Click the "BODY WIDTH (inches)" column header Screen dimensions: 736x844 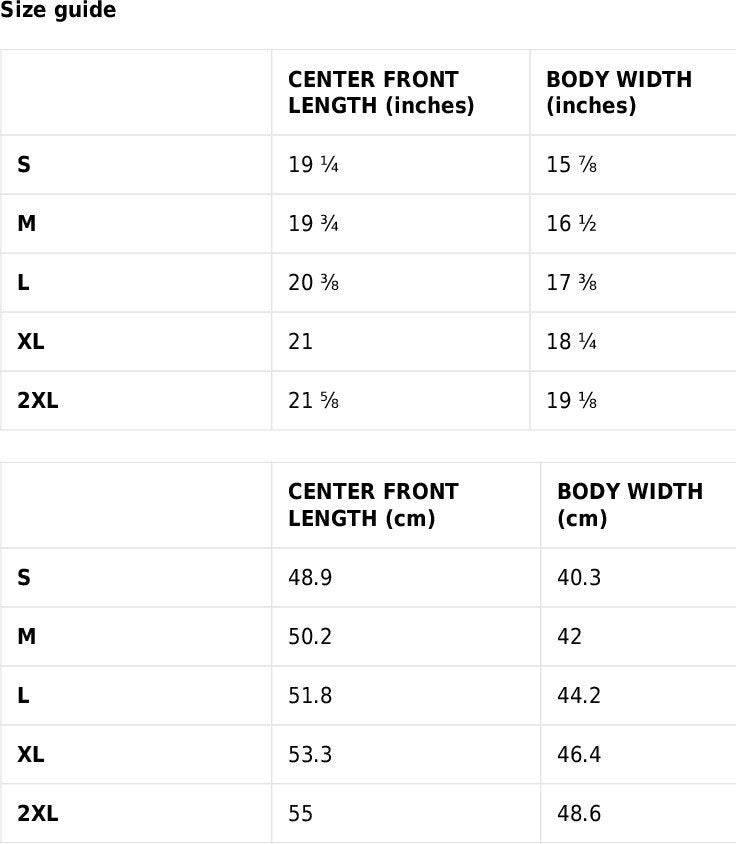point(619,93)
